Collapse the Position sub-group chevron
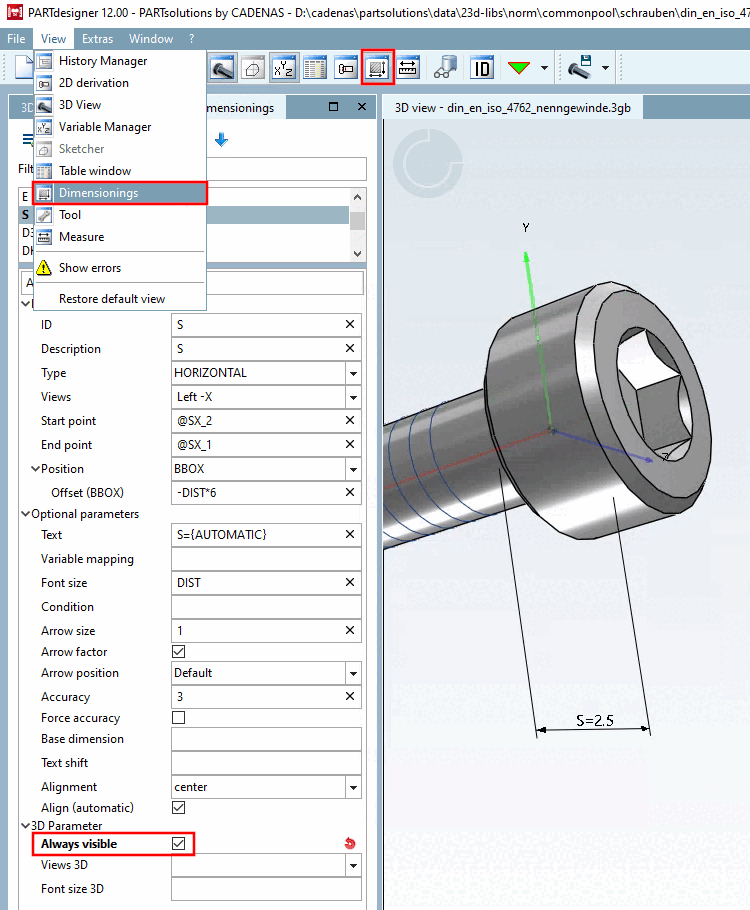Screen dimensions: 750x910 [x=35, y=468]
